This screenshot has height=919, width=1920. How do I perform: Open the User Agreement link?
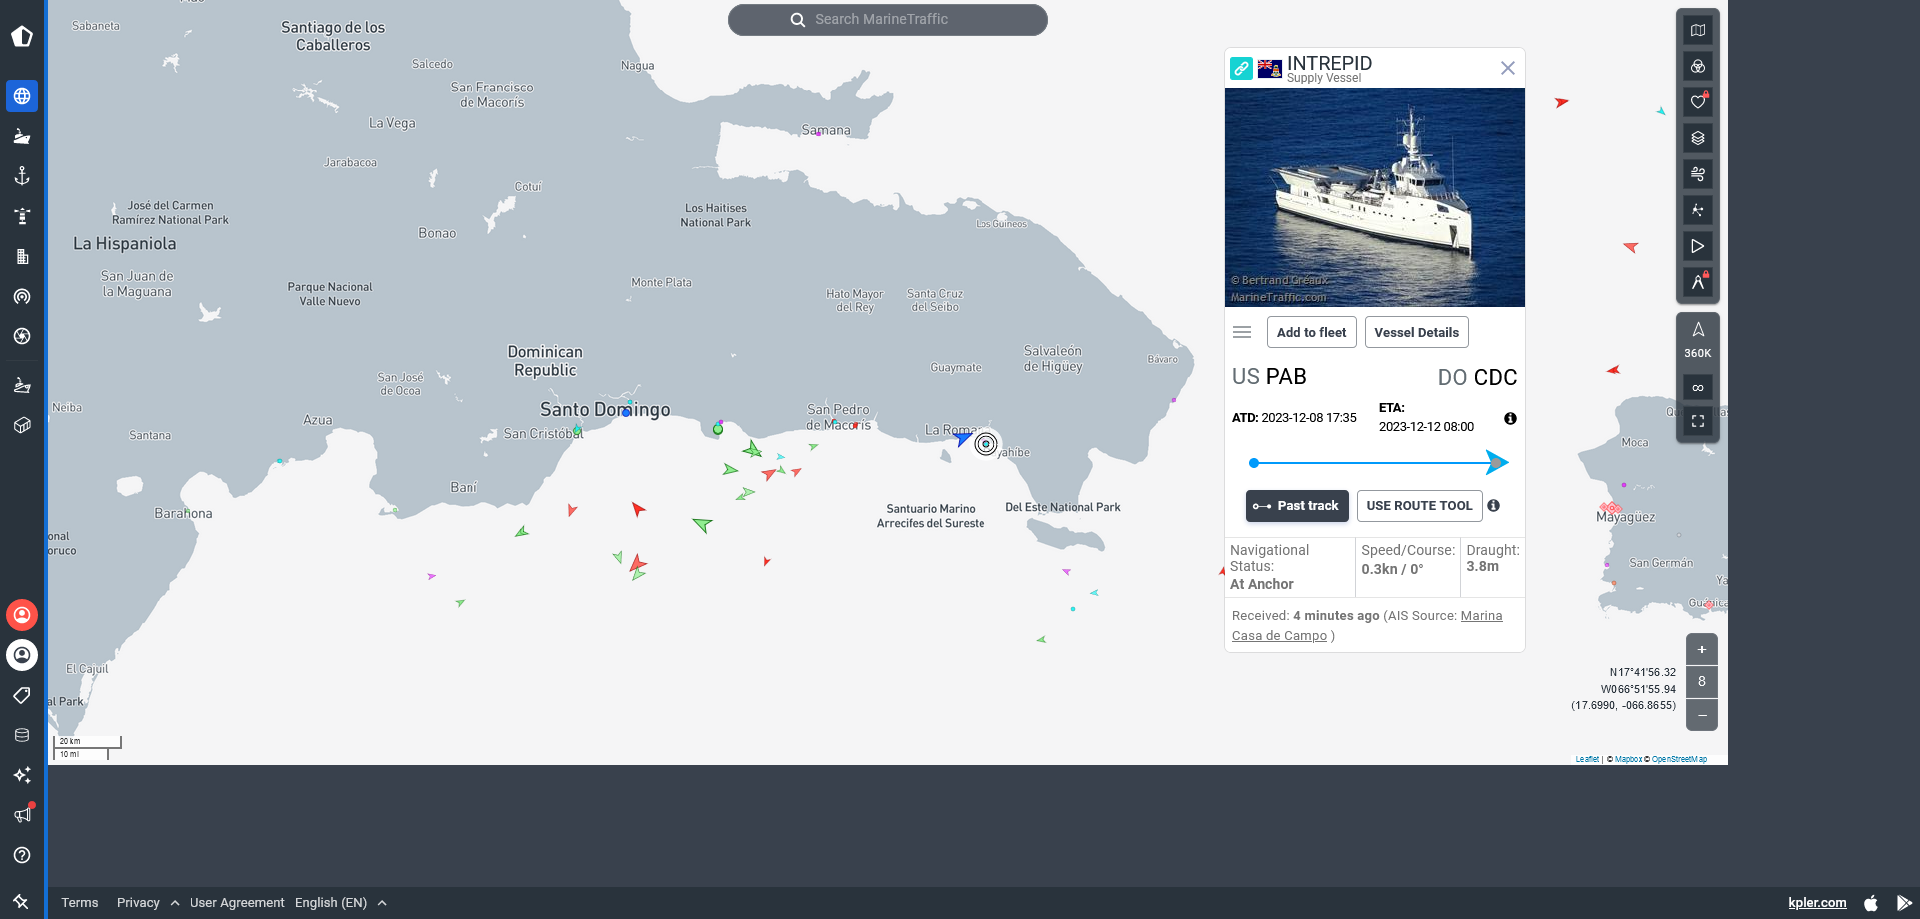pyautogui.click(x=237, y=903)
